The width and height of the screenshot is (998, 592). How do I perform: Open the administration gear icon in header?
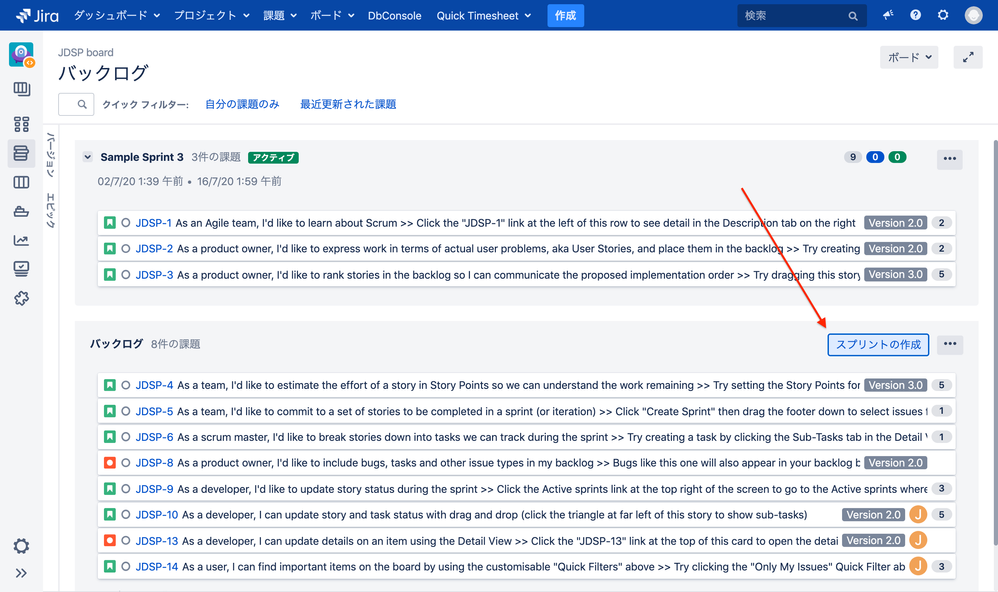coord(943,15)
